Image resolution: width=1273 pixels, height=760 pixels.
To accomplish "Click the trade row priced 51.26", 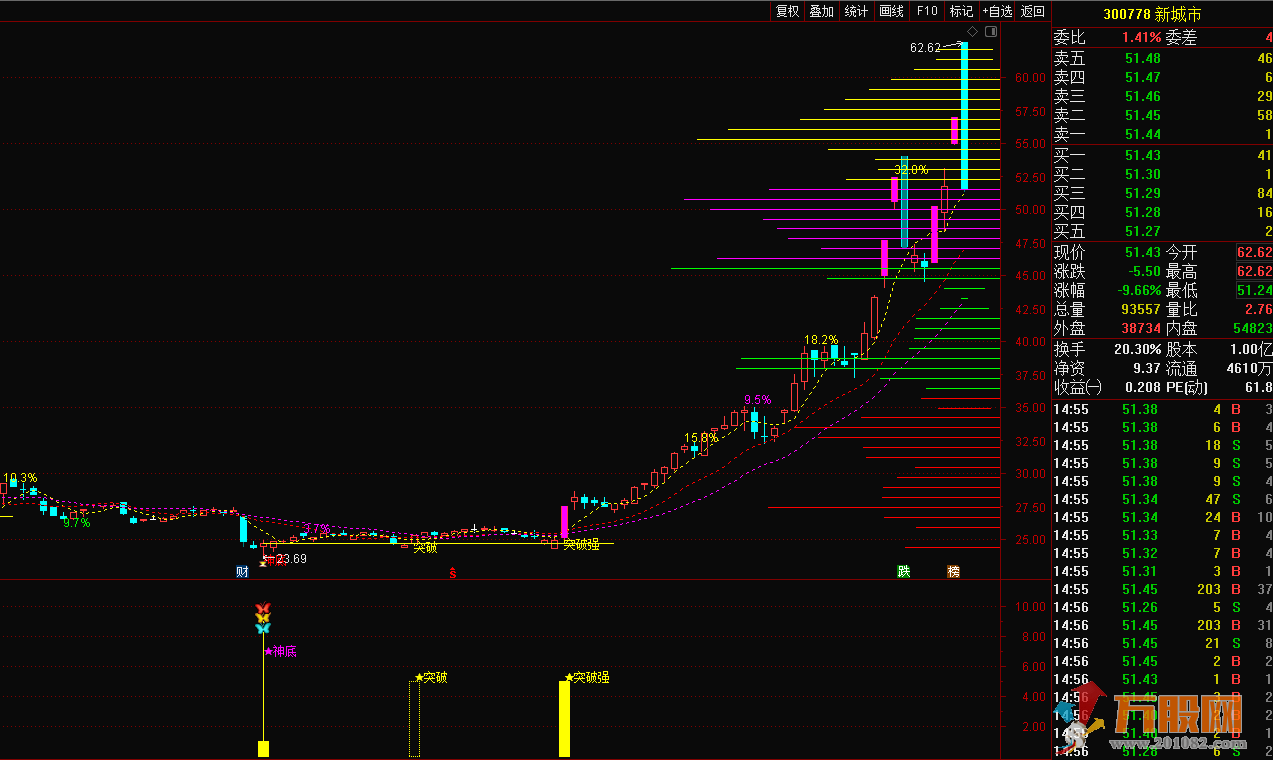I will click(1162, 608).
